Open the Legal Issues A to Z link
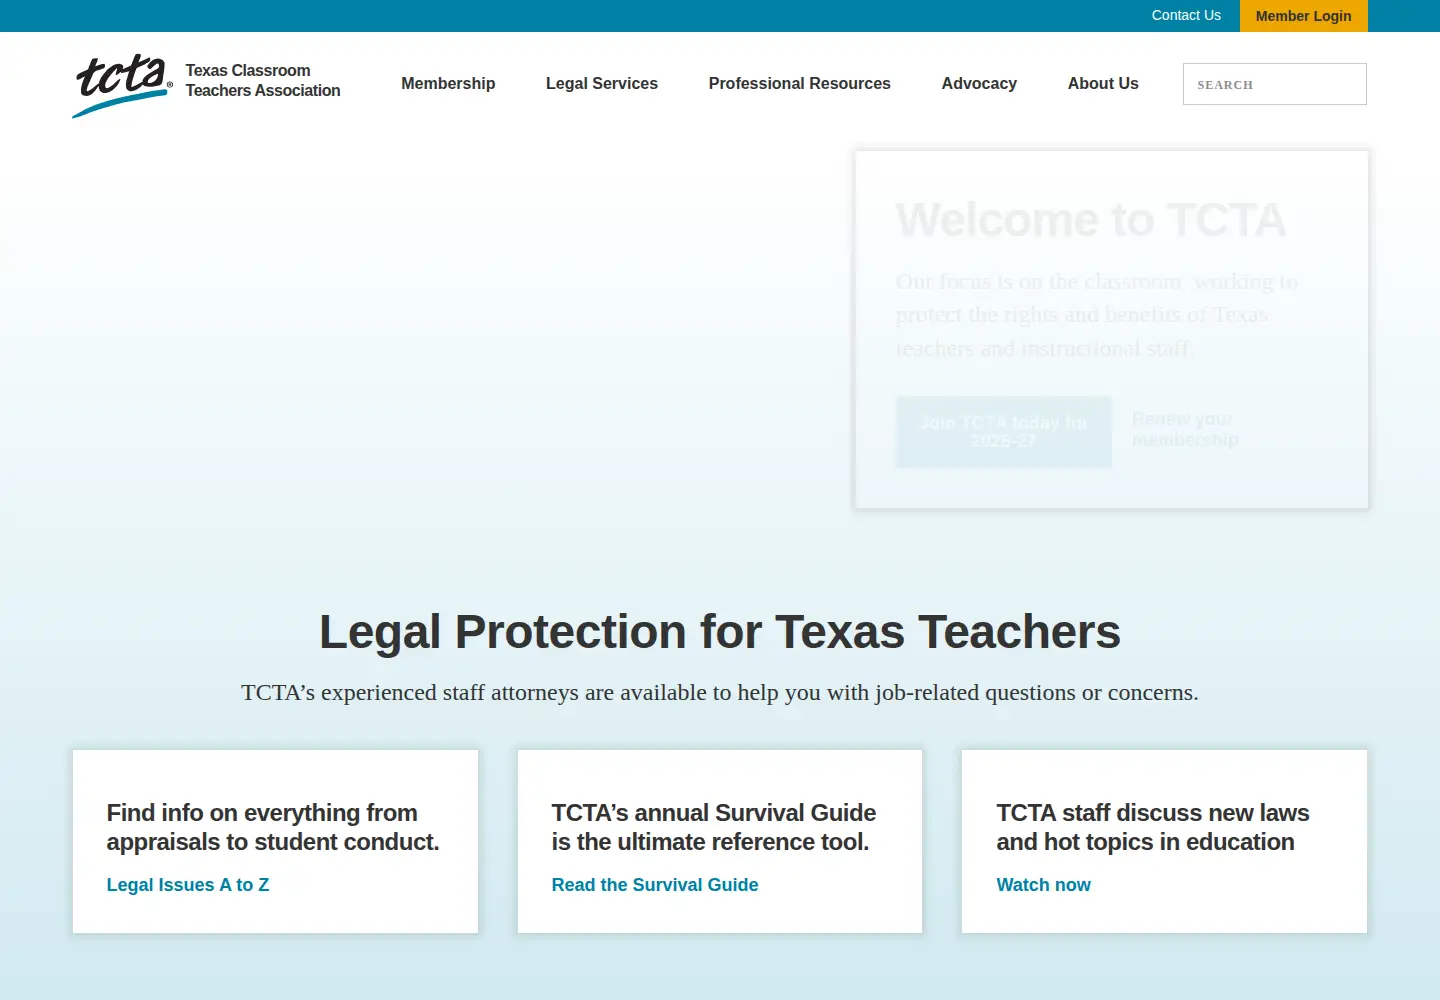The image size is (1440, 1000). [188, 885]
